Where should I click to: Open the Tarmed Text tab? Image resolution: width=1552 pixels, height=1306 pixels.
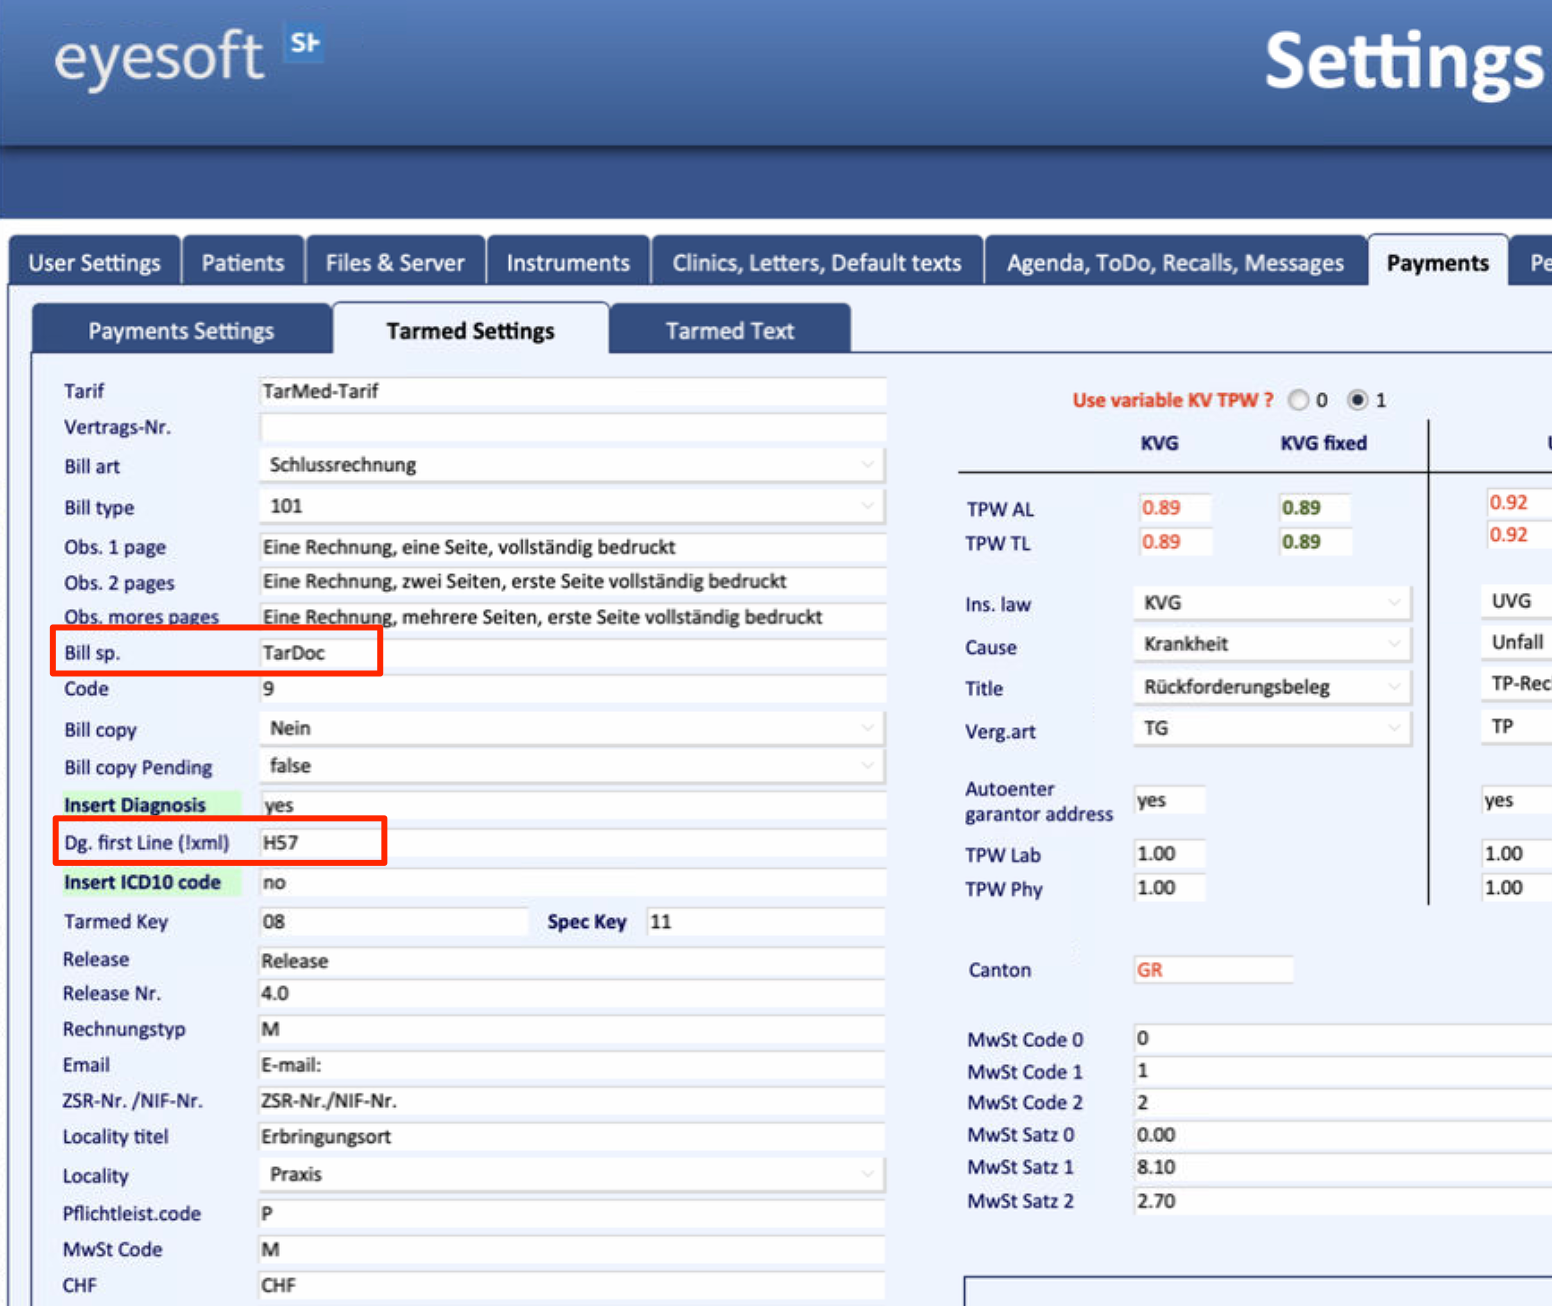pyautogui.click(x=729, y=331)
